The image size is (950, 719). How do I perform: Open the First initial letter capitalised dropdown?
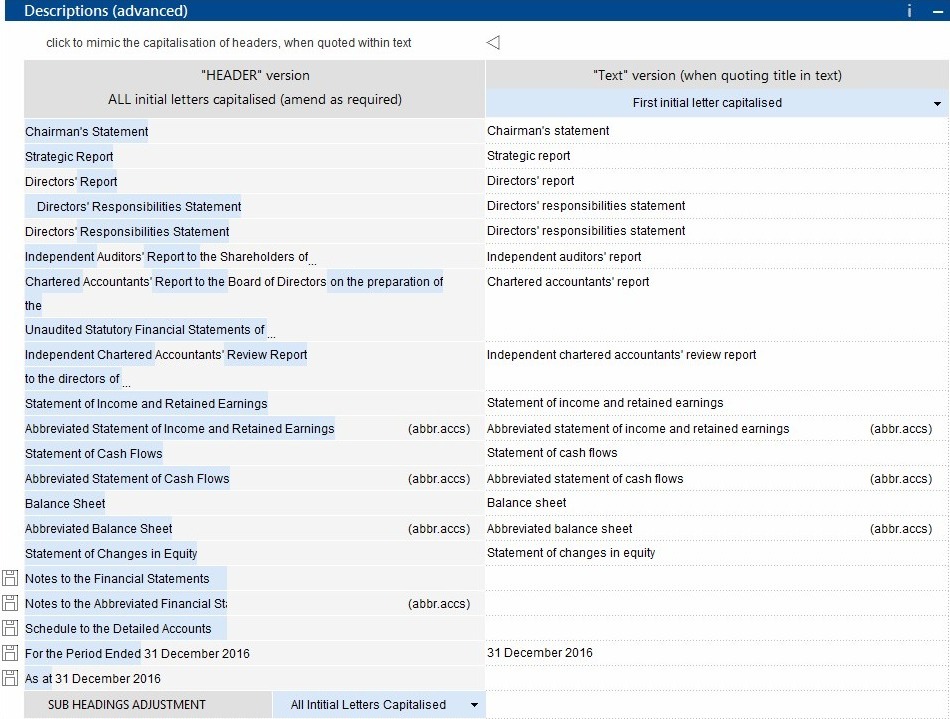[x=717, y=103]
